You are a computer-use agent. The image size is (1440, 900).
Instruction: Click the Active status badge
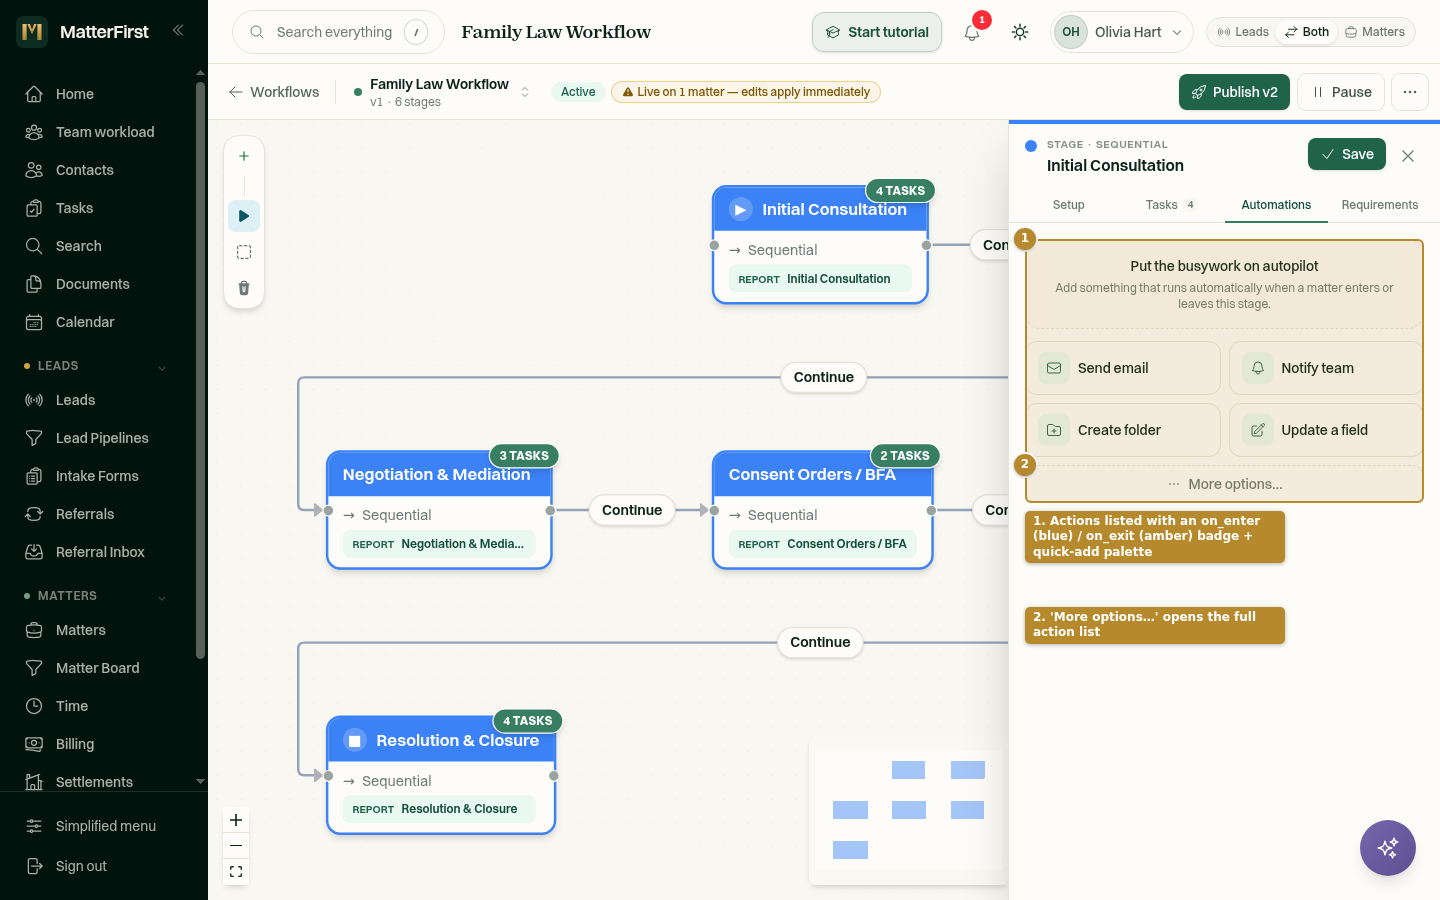coord(578,92)
